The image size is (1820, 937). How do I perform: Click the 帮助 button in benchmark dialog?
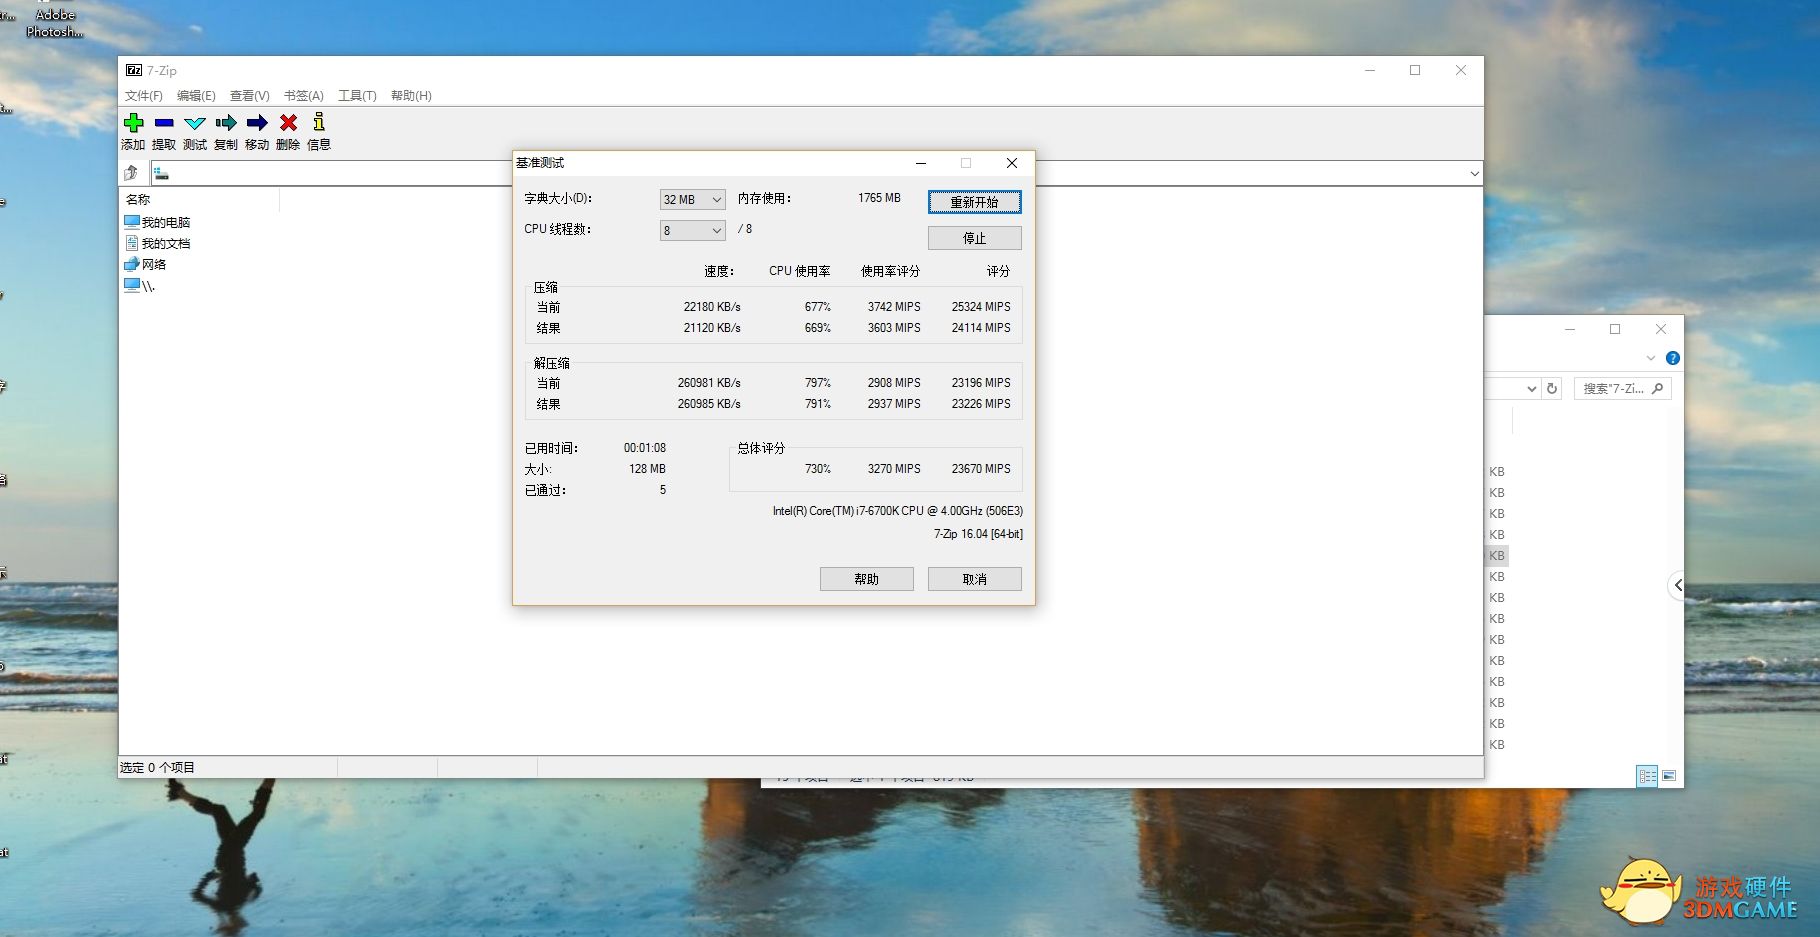pyautogui.click(x=866, y=579)
